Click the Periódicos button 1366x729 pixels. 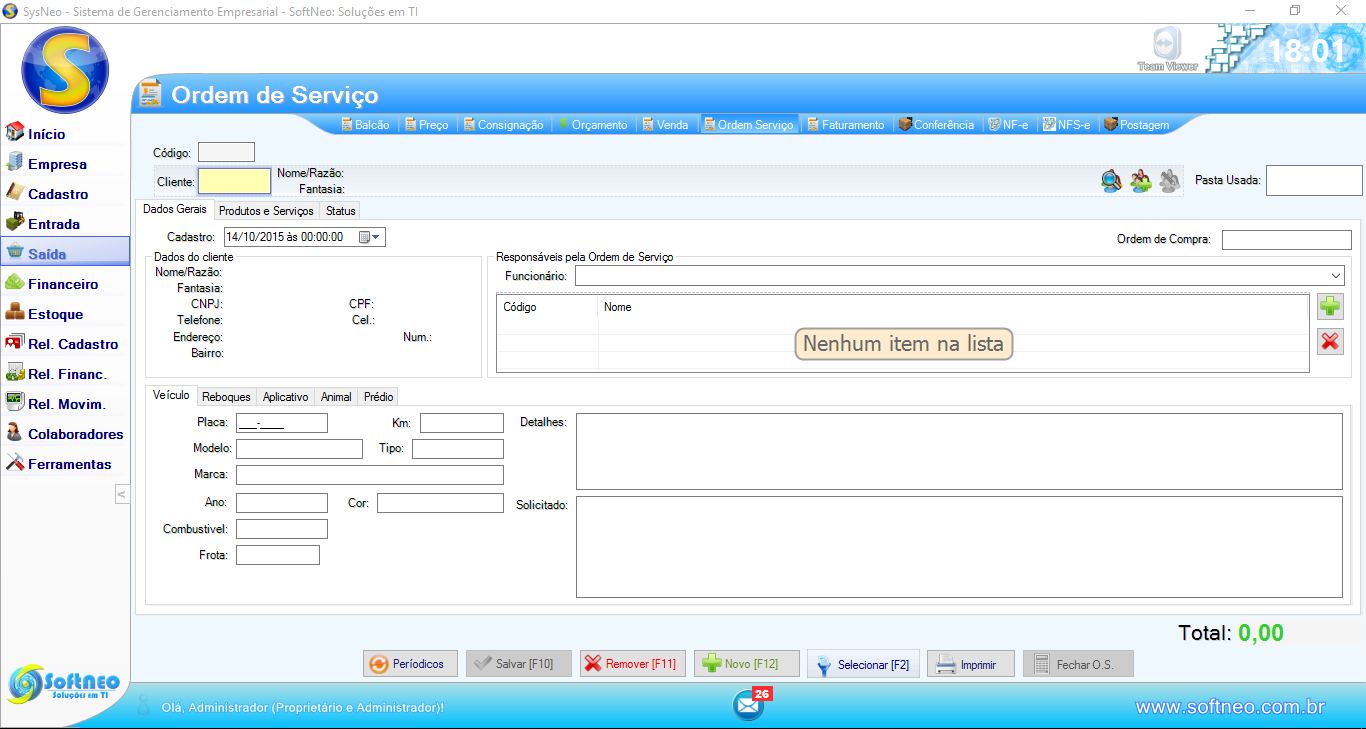tap(410, 664)
